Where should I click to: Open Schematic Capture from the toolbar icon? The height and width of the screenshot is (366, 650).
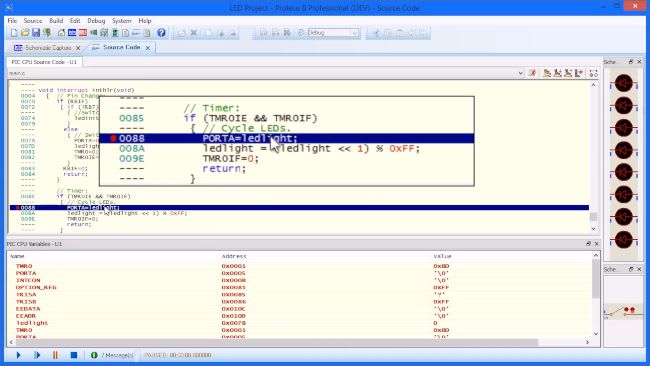[x=72, y=33]
